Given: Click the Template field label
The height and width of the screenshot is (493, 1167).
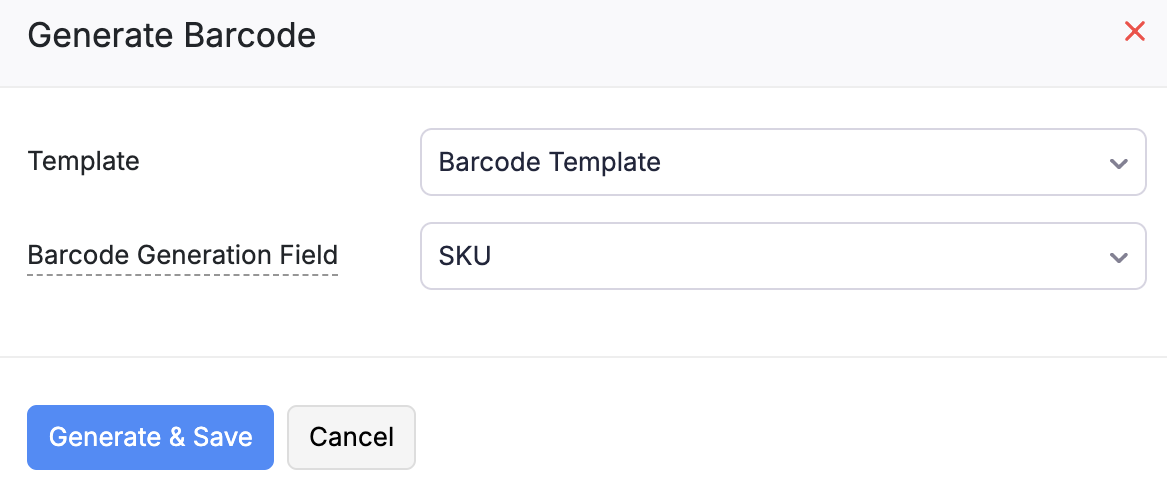Looking at the screenshot, I should pyautogui.click(x=84, y=160).
